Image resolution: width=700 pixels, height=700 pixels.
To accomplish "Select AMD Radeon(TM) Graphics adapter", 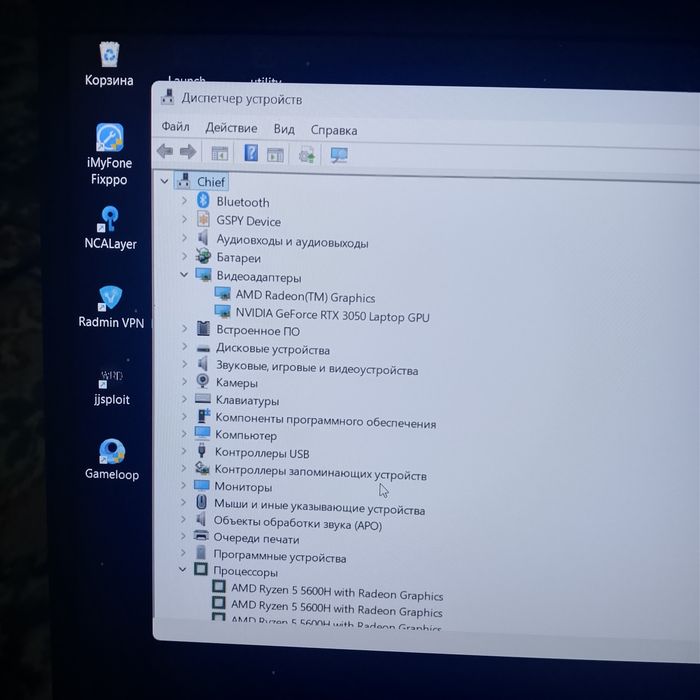I will tap(305, 296).
